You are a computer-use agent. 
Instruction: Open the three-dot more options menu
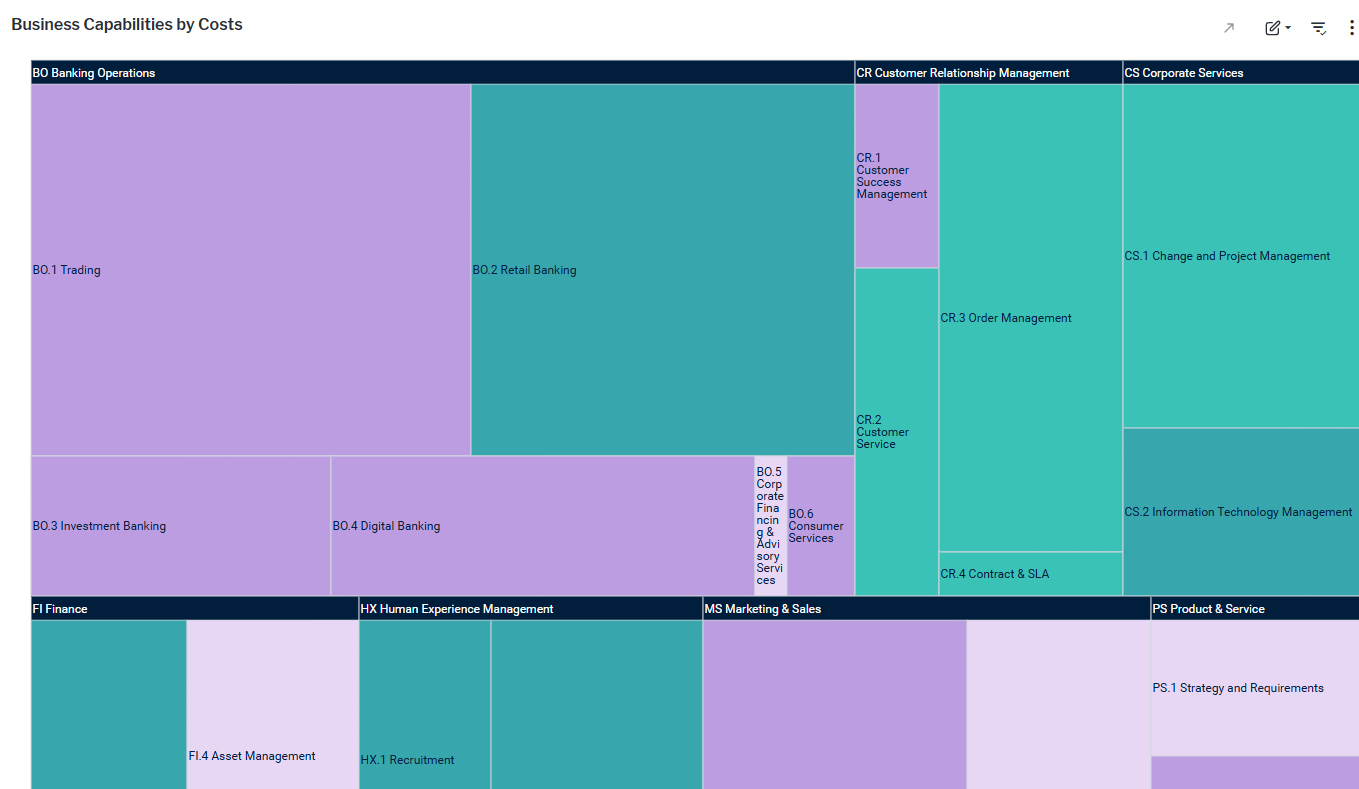coord(1351,28)
